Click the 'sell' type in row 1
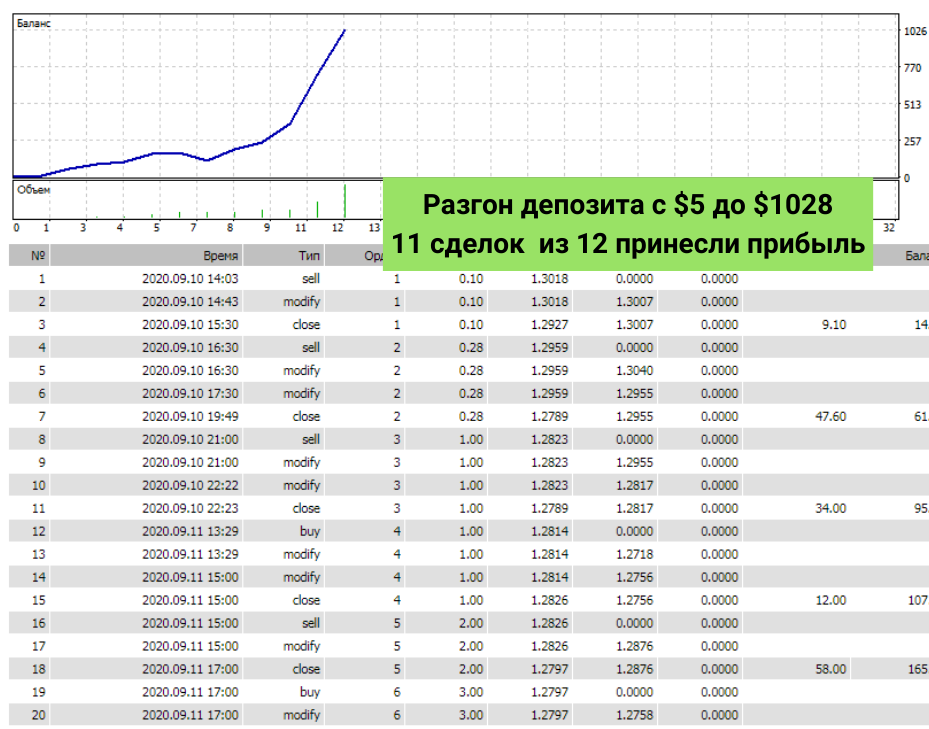This screenshot has width=929, height=729. tap(311, 279)
